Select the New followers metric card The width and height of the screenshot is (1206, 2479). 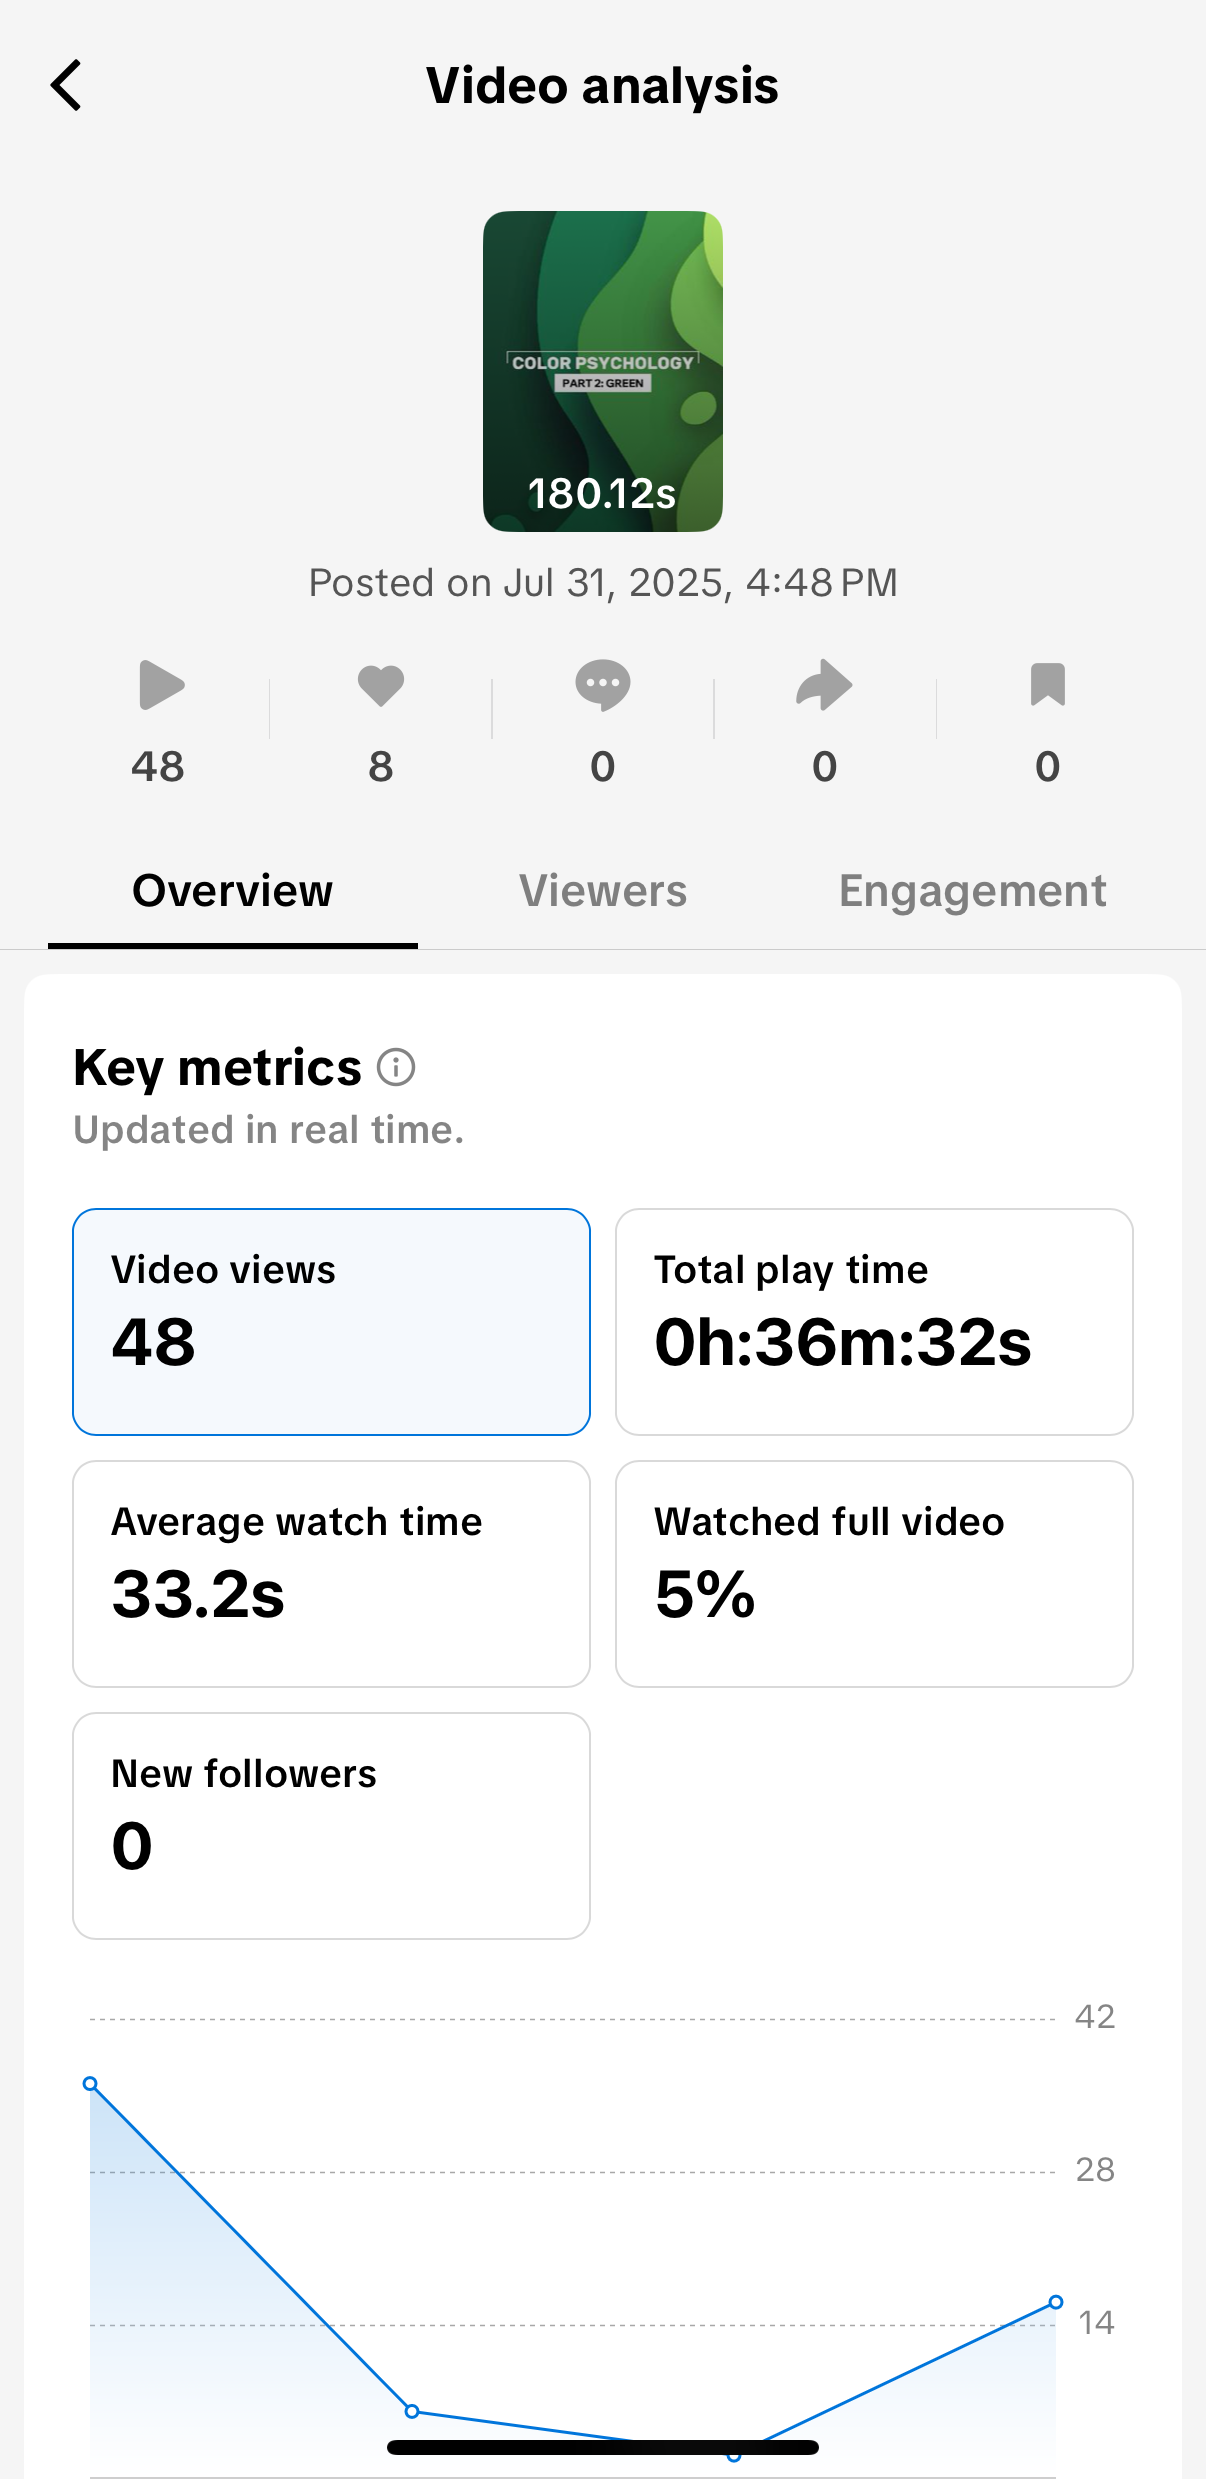pyautogui.click(x=331, y=1825)
